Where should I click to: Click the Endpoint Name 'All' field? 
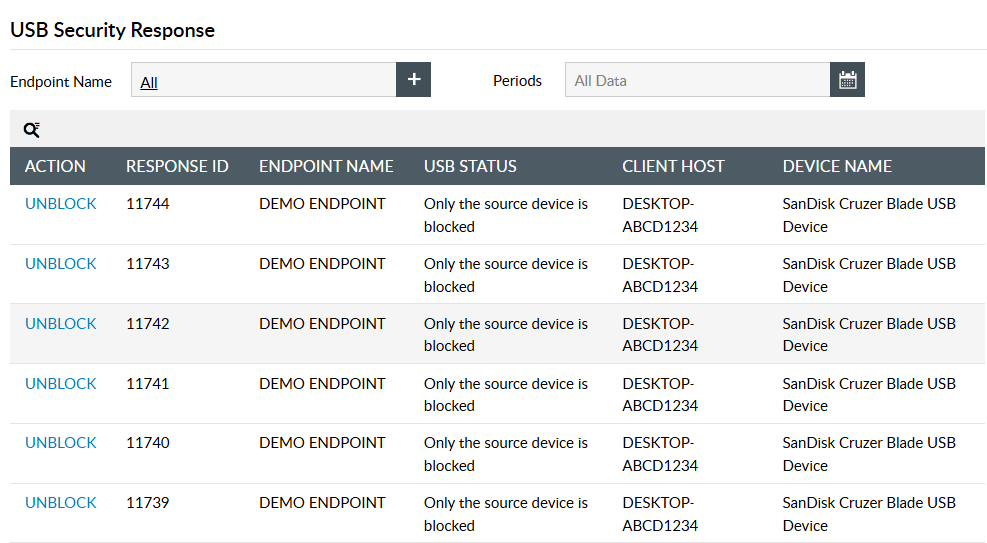(x=264, y=81)
